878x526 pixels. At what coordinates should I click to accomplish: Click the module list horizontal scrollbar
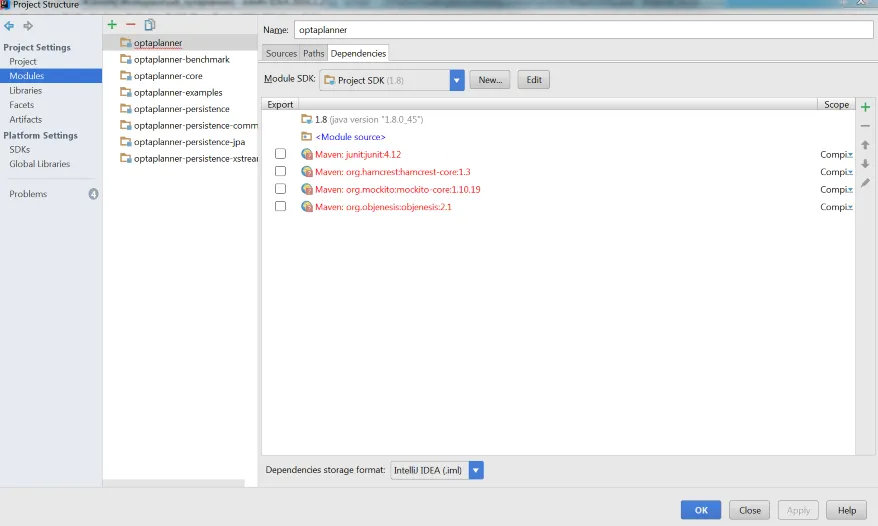pyautogui.click(x=174, y=483)
